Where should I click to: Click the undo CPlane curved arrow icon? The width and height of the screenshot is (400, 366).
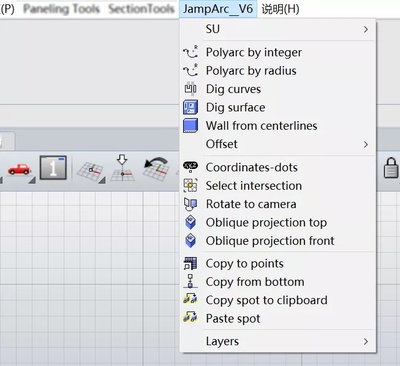[x=156, y=169]
